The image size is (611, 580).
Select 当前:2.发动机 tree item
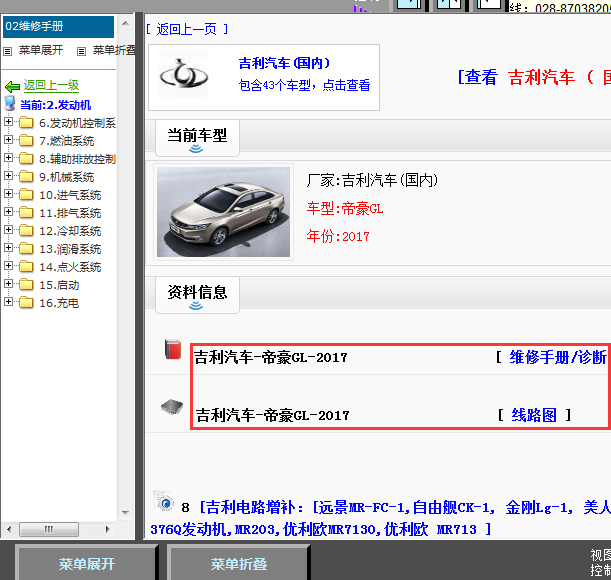point(55,105)
